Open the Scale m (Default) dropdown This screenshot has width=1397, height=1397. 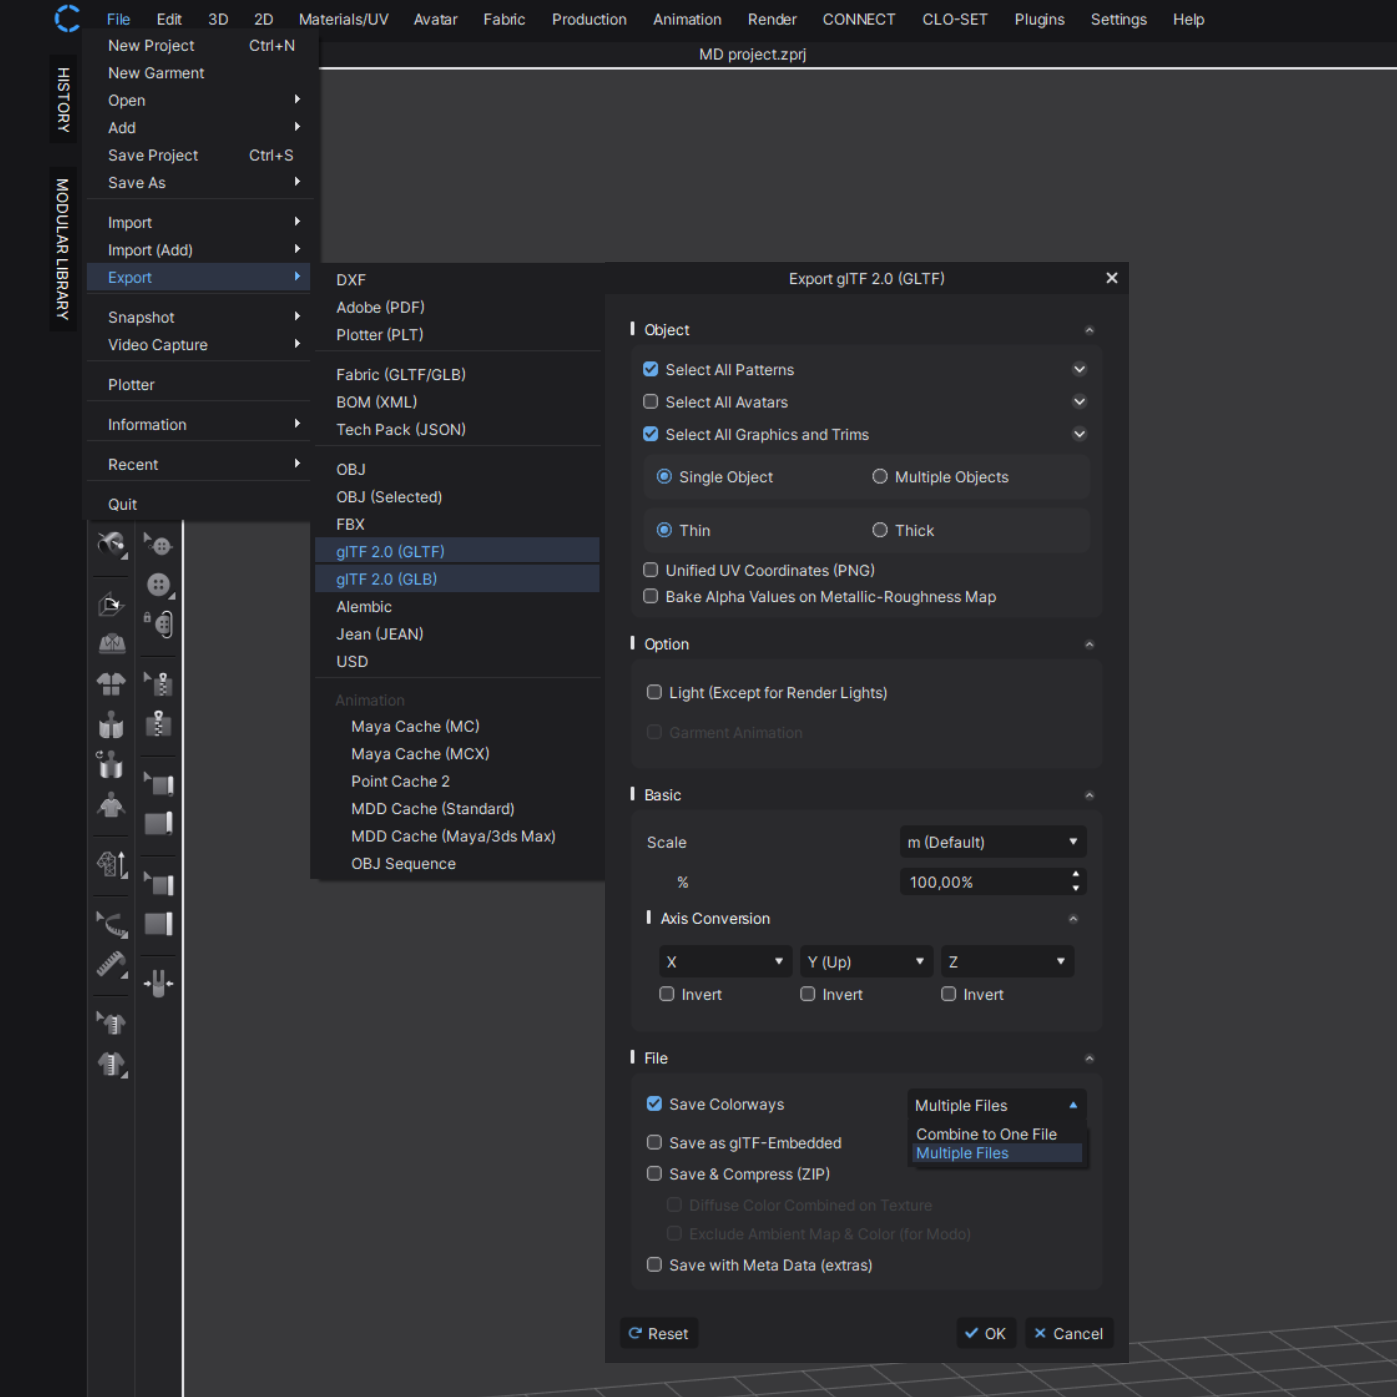(992, 842)
